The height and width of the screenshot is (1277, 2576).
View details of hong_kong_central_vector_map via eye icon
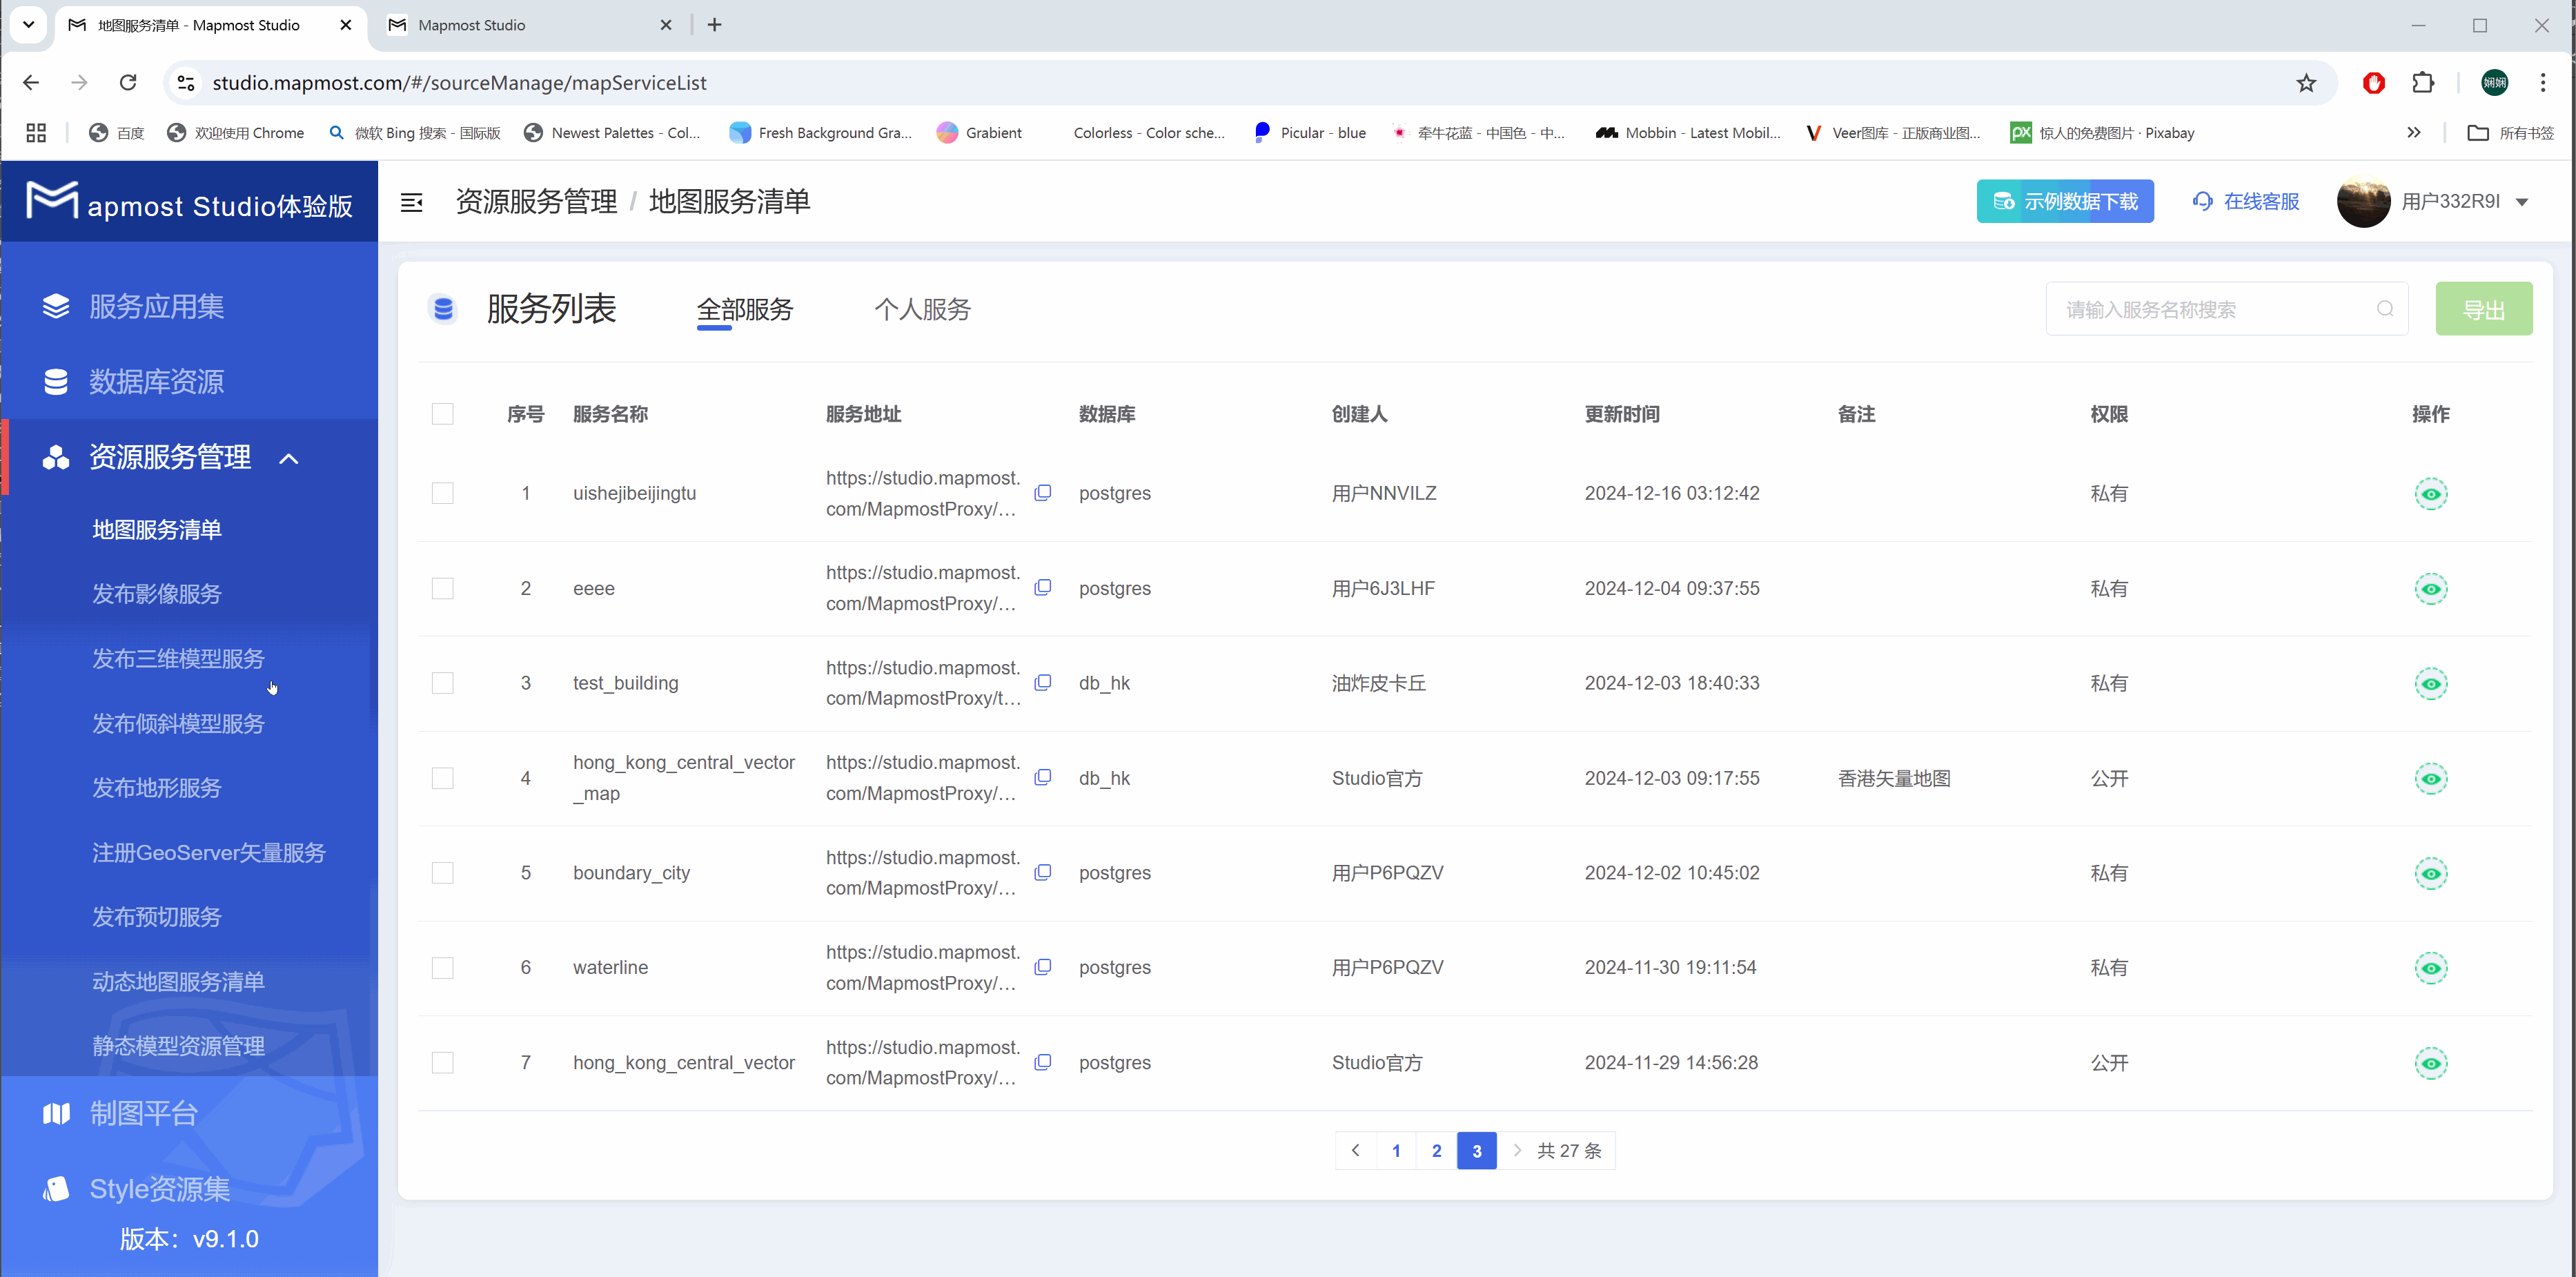point(2431,778)
